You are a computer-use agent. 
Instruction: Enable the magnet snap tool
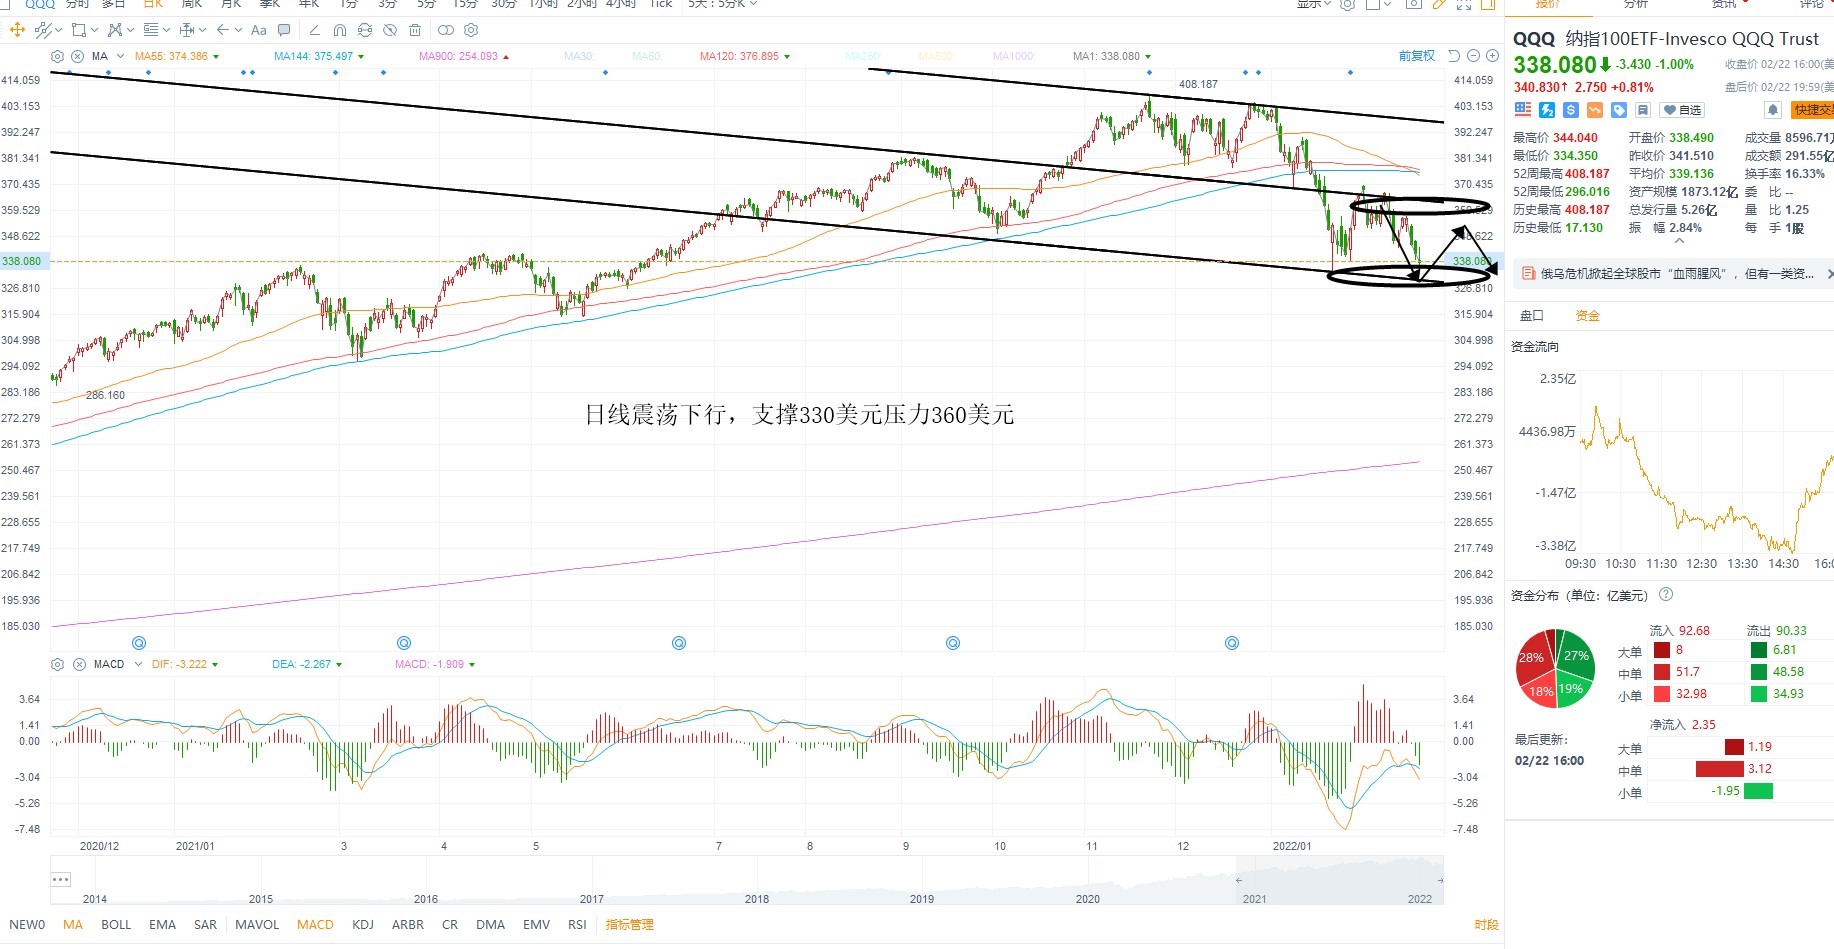click(x=340, y=30)
